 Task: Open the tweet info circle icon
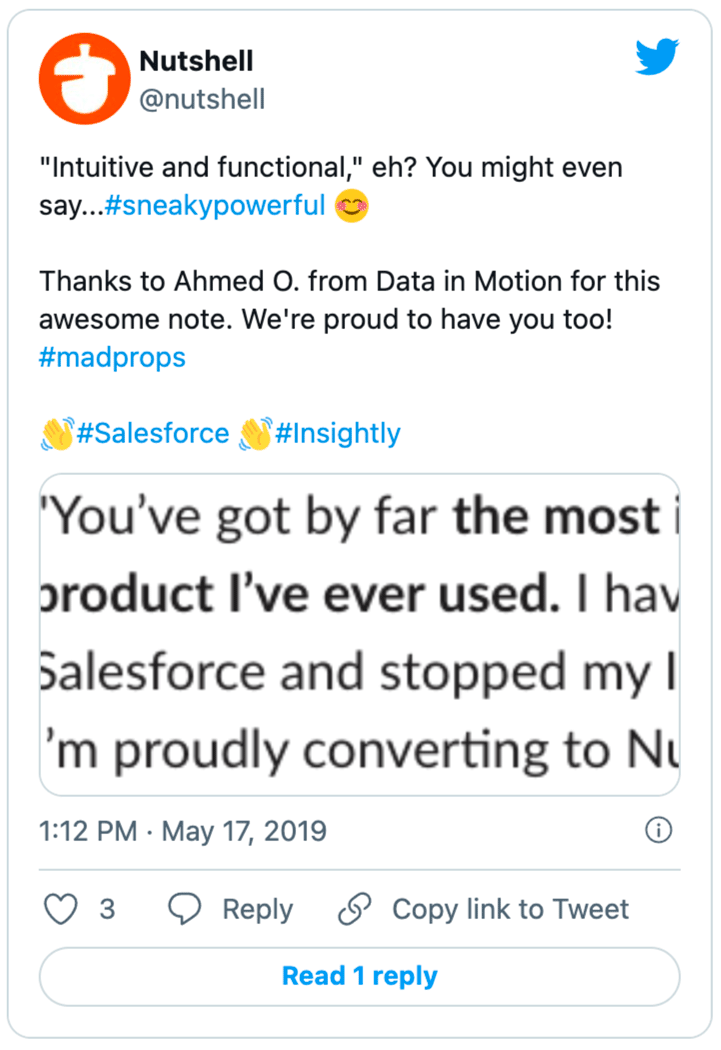coord(658,831)
